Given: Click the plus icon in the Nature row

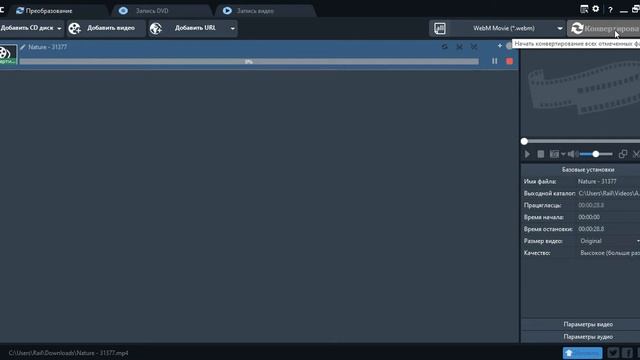Looking at the screenshot, I should click(500, 46).
